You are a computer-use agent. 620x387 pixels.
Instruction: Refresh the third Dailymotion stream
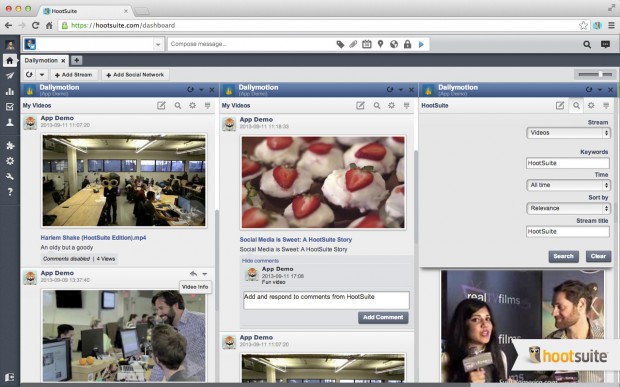589,90
